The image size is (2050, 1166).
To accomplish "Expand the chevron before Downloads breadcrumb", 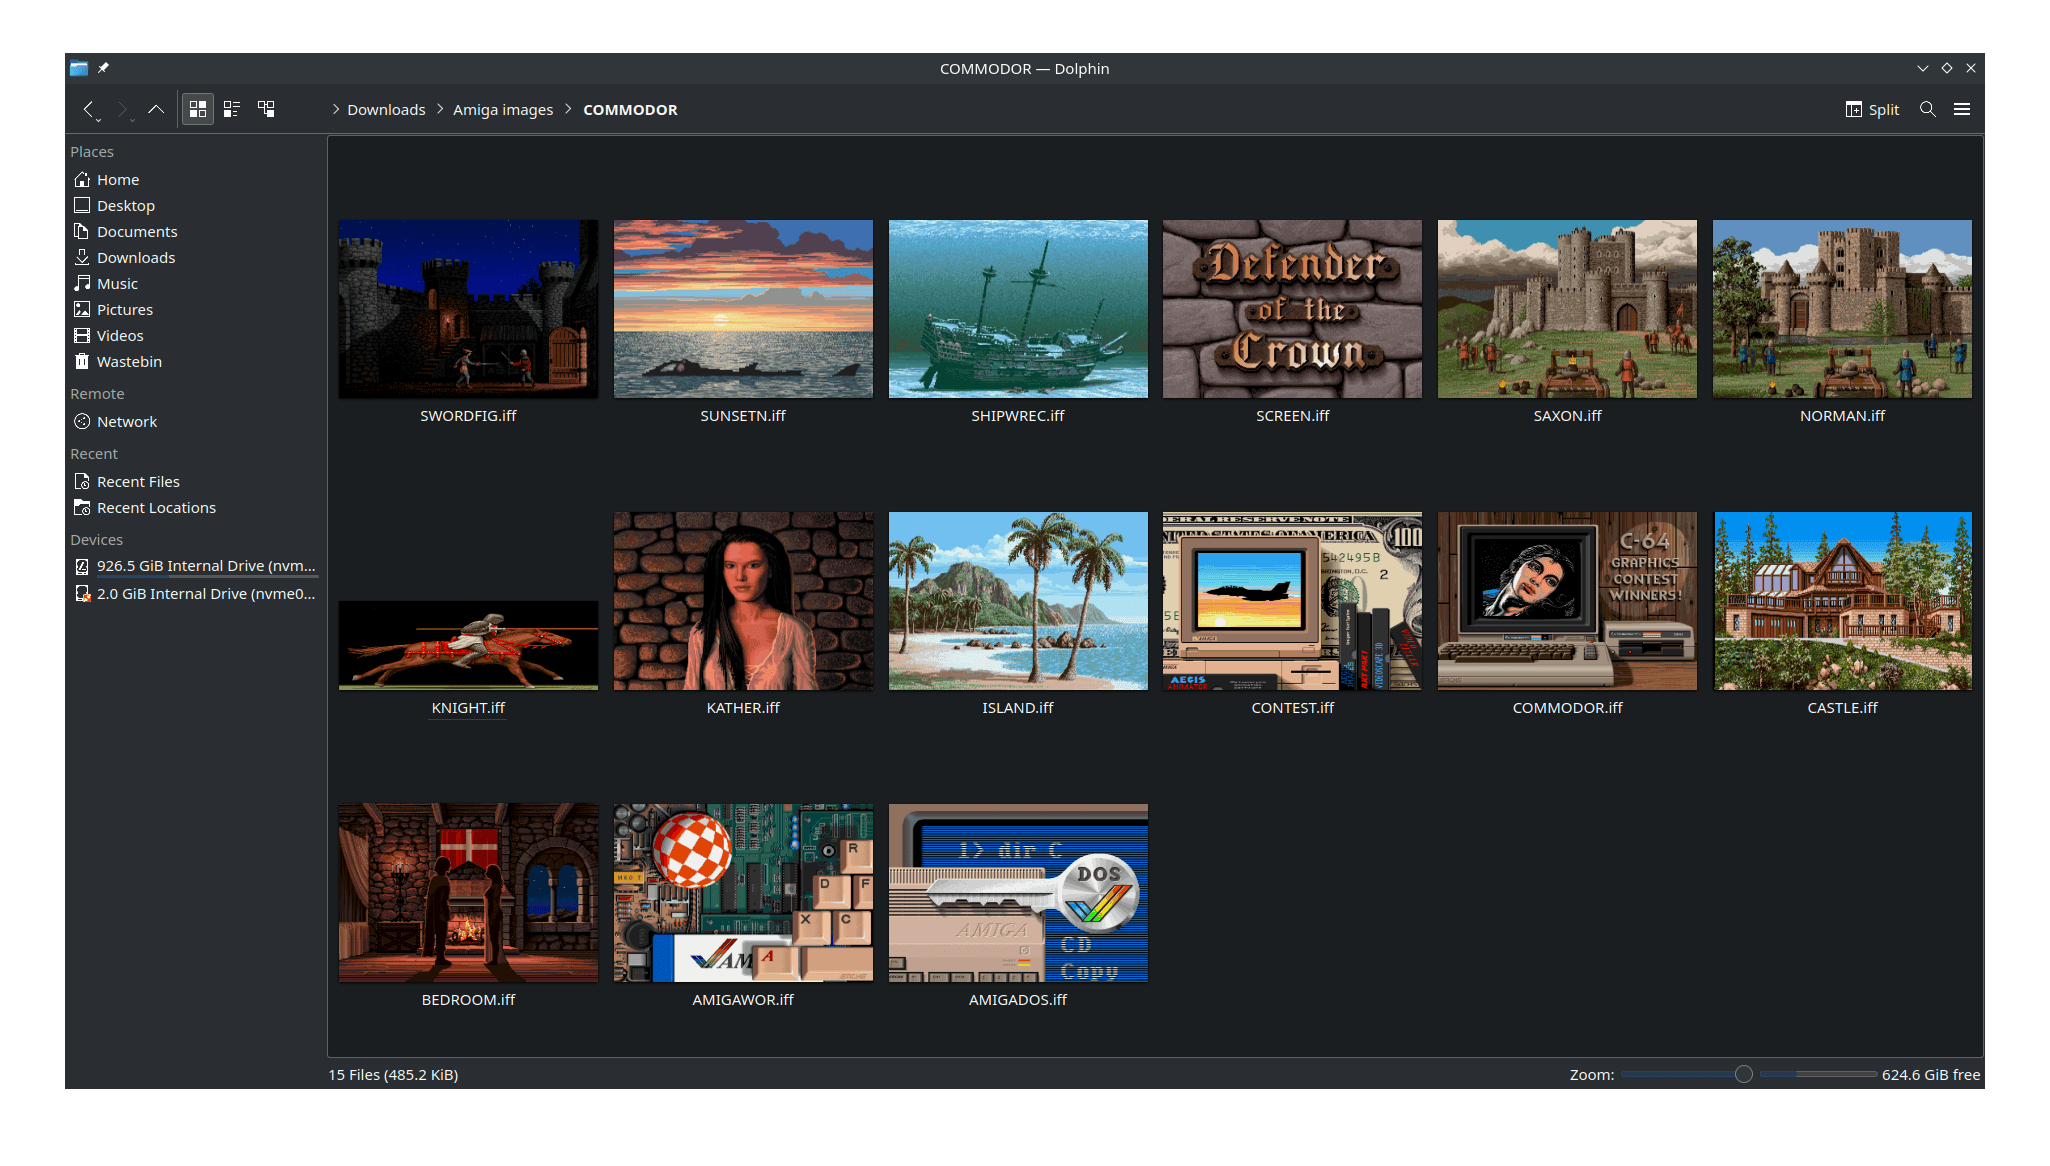I will (336, 109).
